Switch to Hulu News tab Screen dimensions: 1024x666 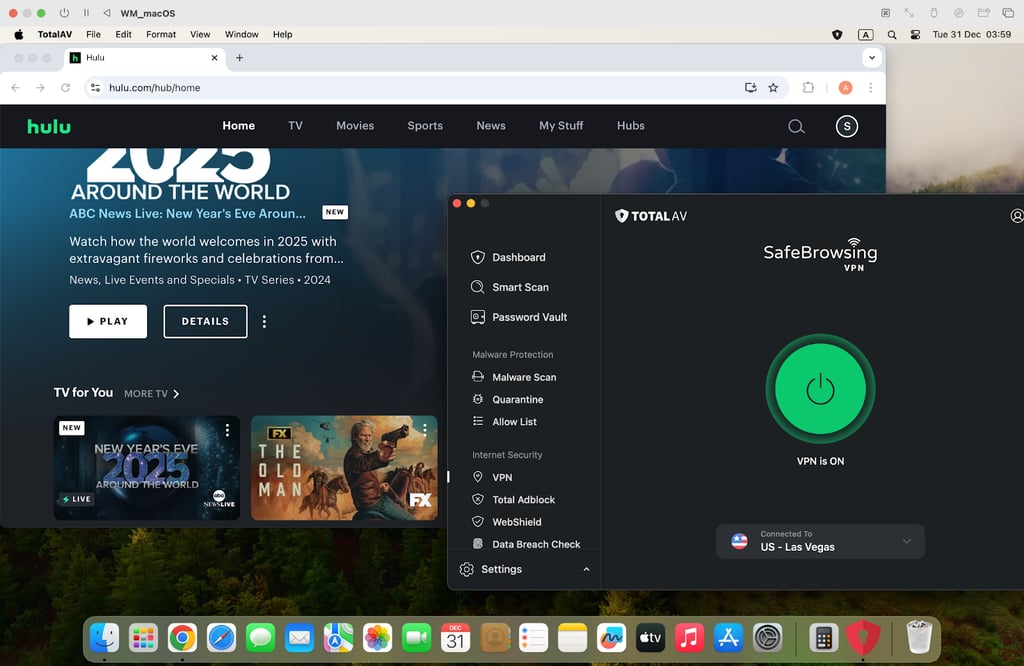click(x=491, y=126)
